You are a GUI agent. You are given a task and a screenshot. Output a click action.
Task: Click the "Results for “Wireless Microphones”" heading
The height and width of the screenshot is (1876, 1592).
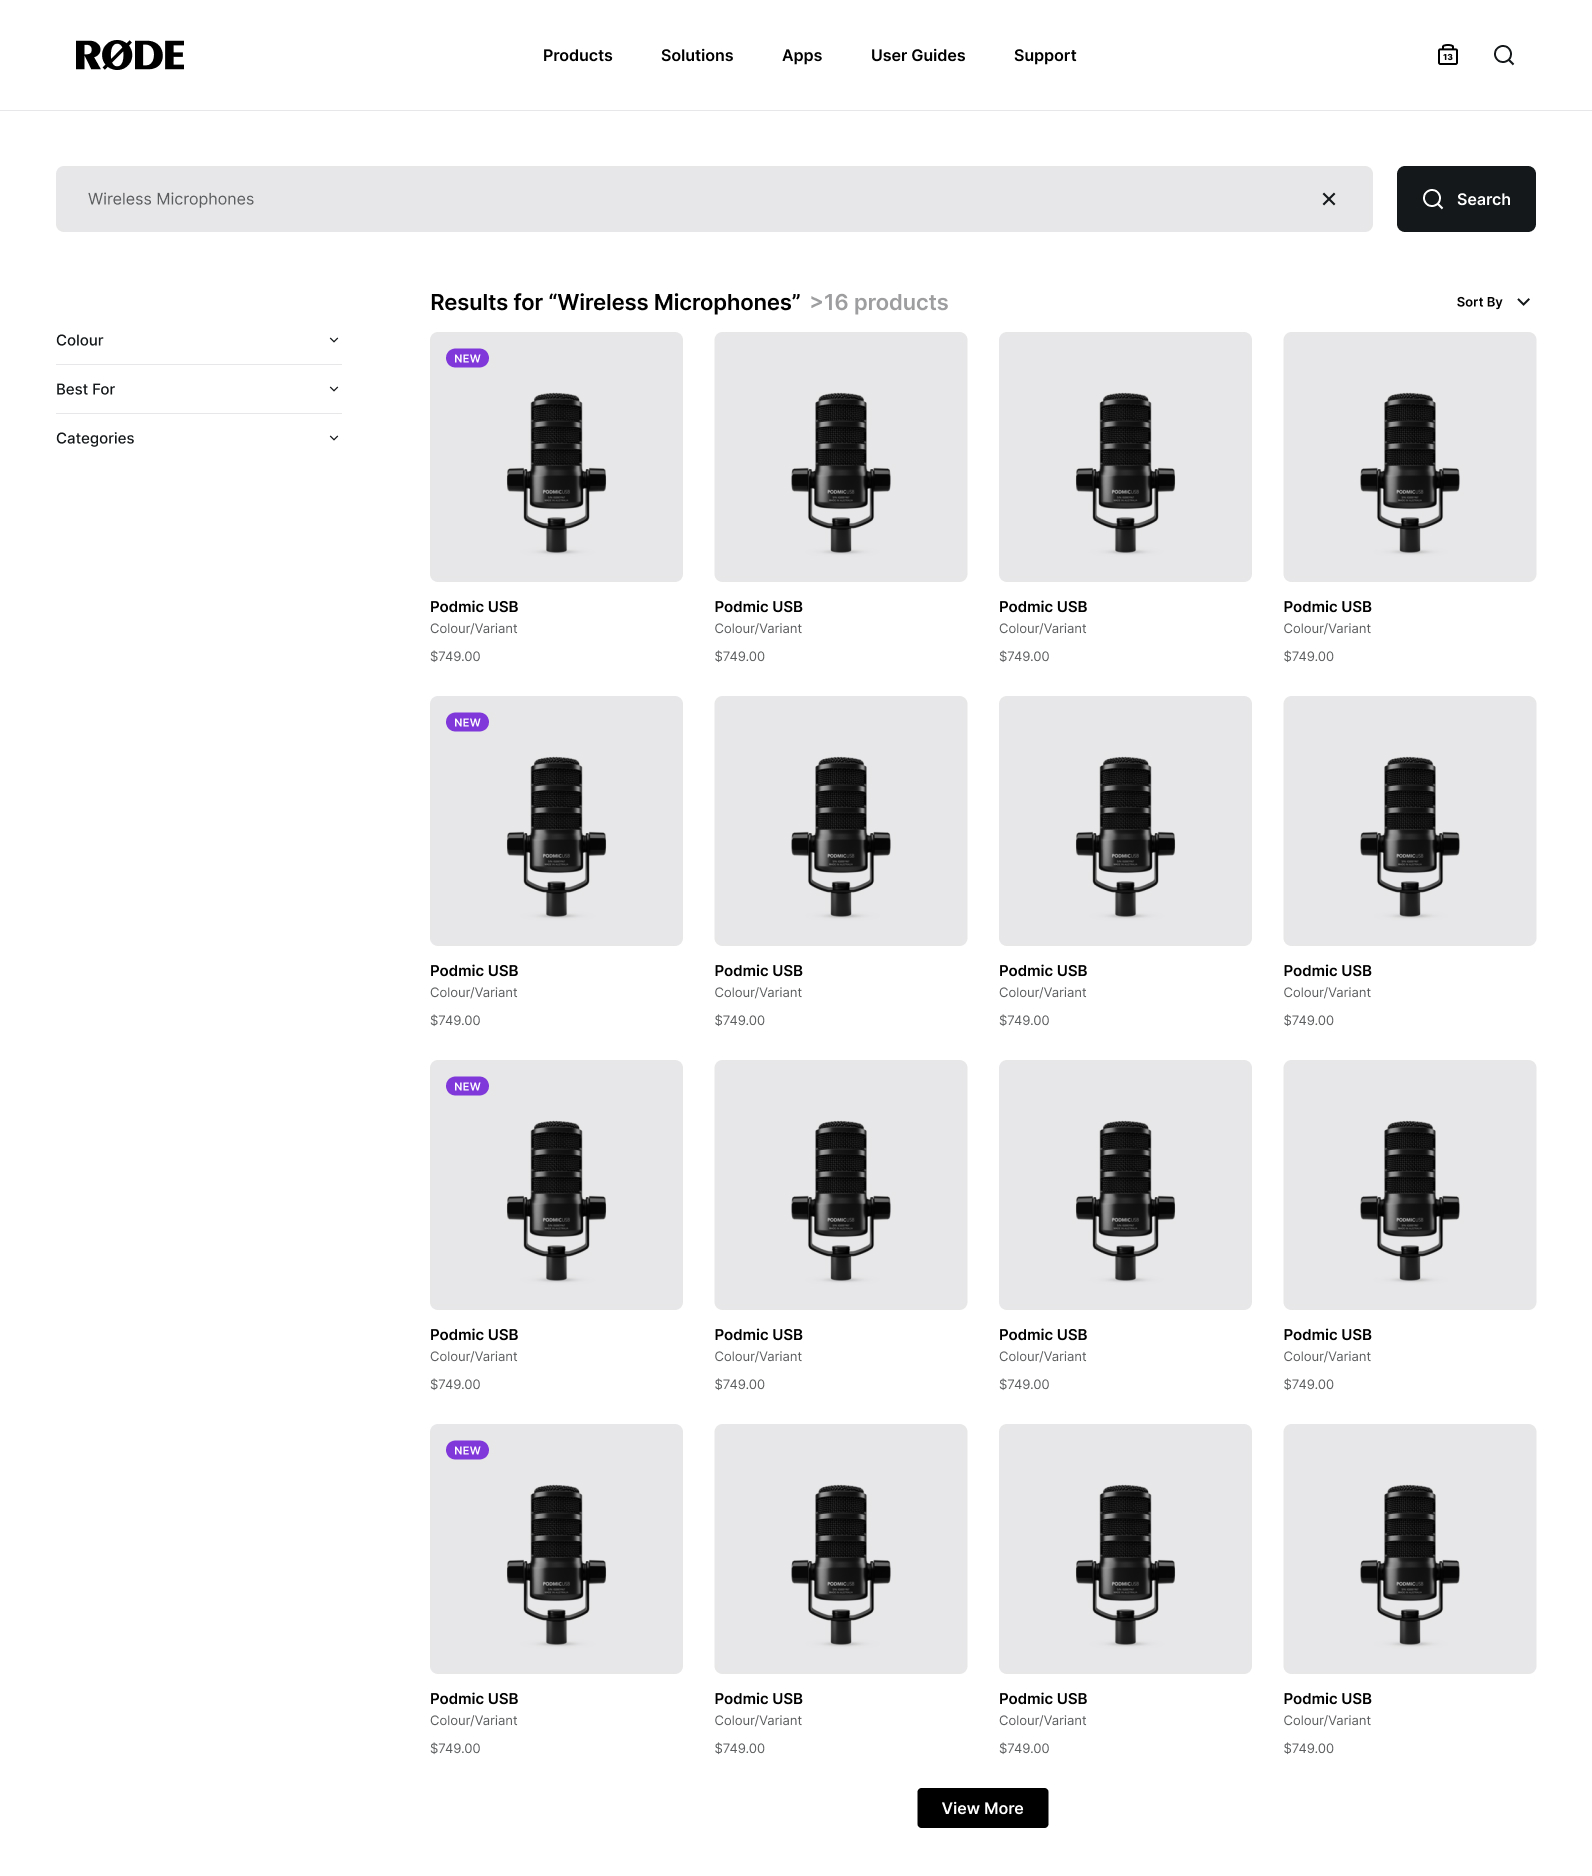[x=615, y=302]
